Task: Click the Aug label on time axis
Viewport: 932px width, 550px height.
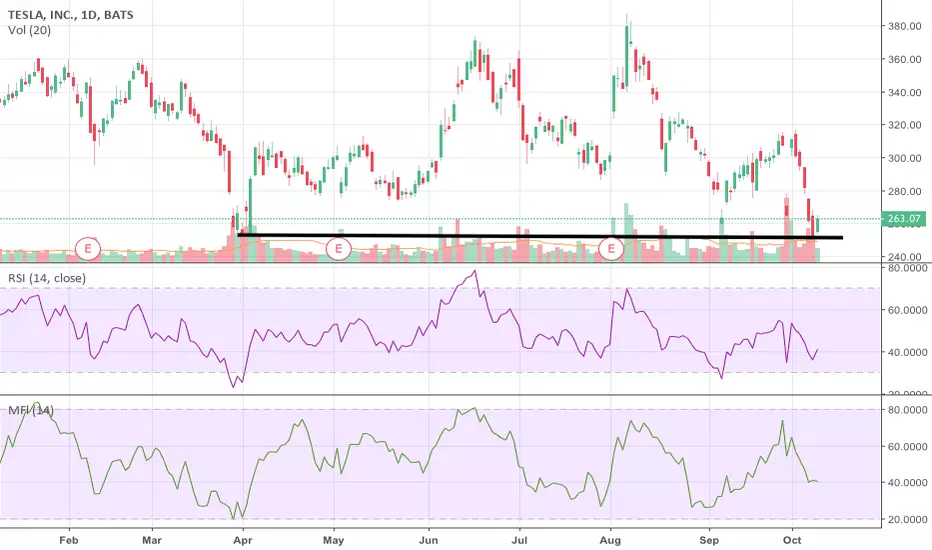Action: pos(610,540)
